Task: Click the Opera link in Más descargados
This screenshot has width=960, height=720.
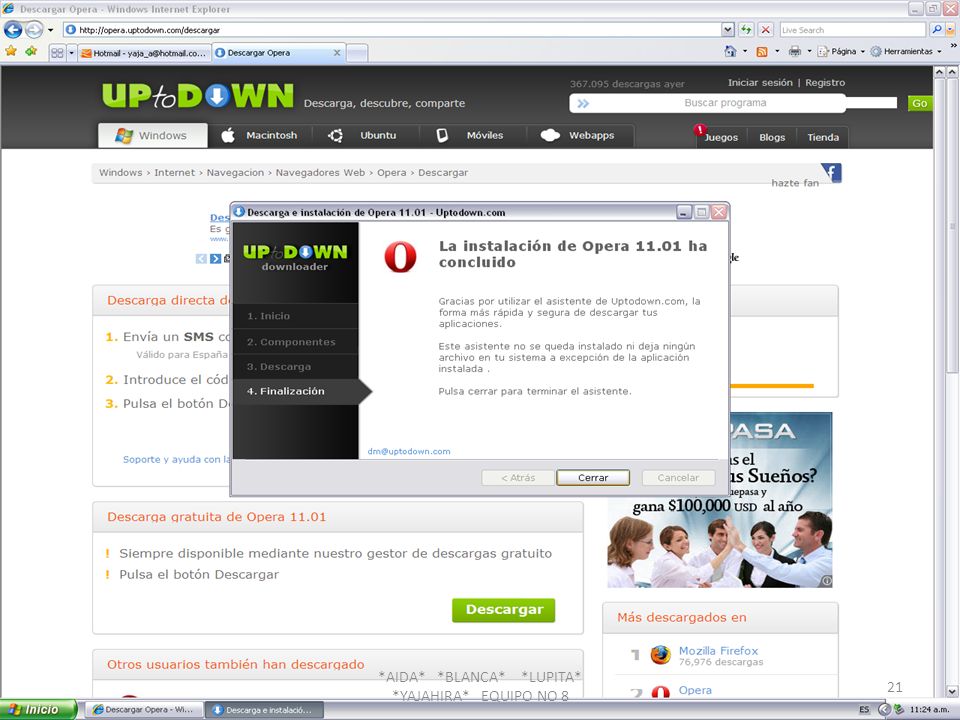Action: 695,690
